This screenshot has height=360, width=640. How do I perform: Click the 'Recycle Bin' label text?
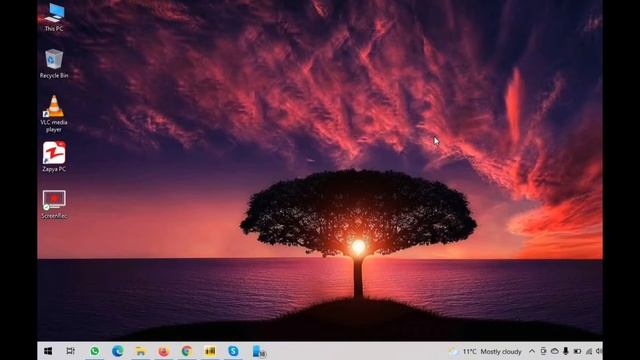click(54, 76)
